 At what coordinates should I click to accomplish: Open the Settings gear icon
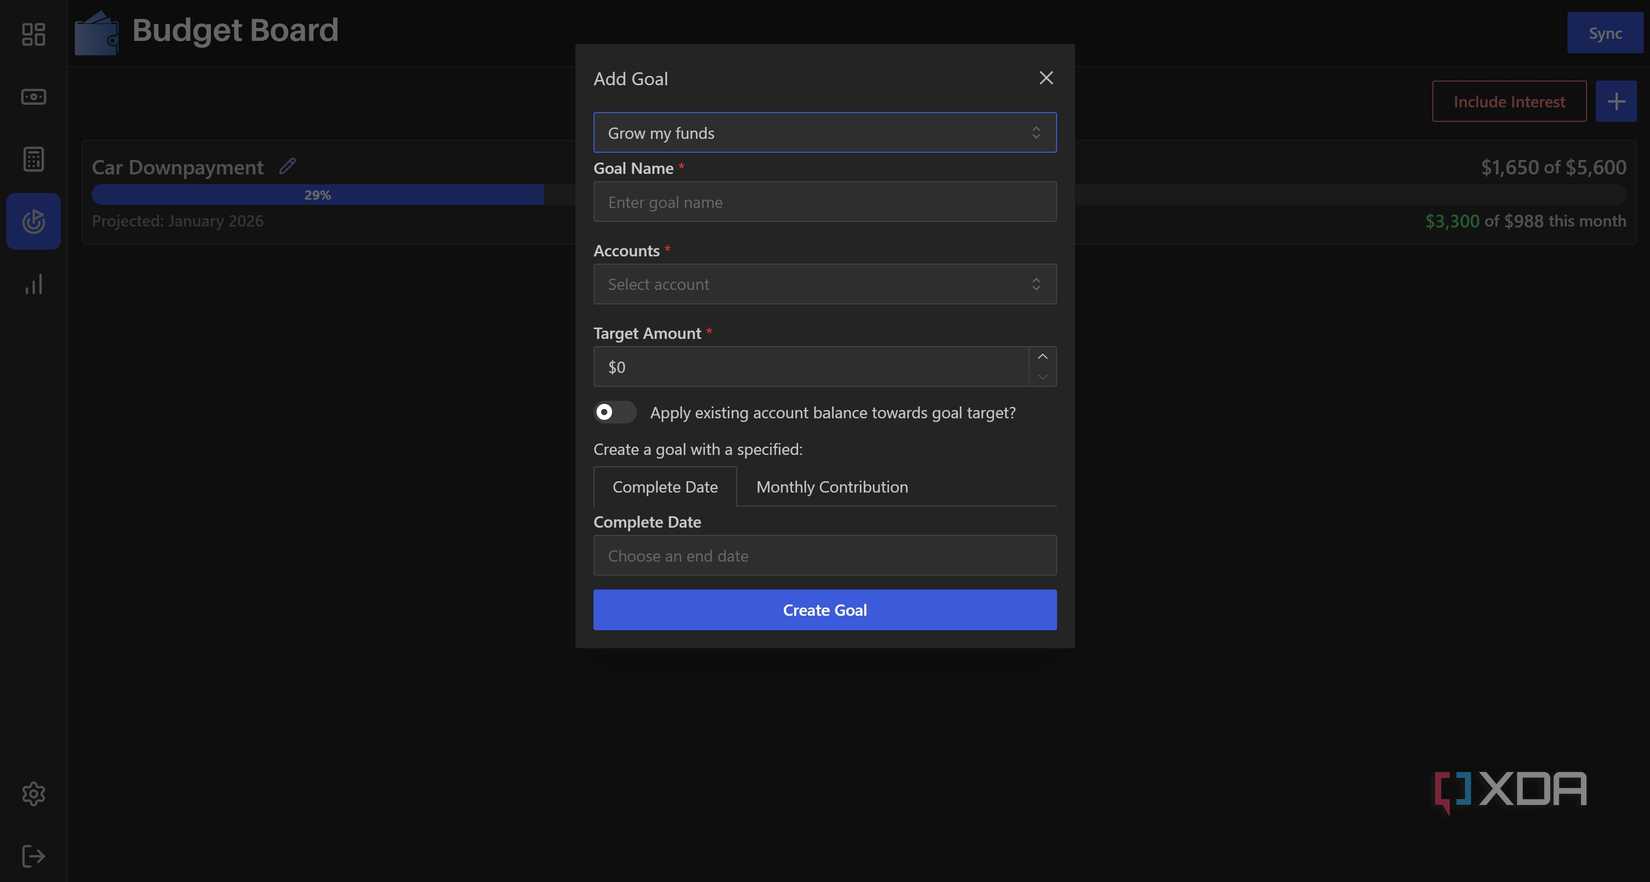pos(33,794)
